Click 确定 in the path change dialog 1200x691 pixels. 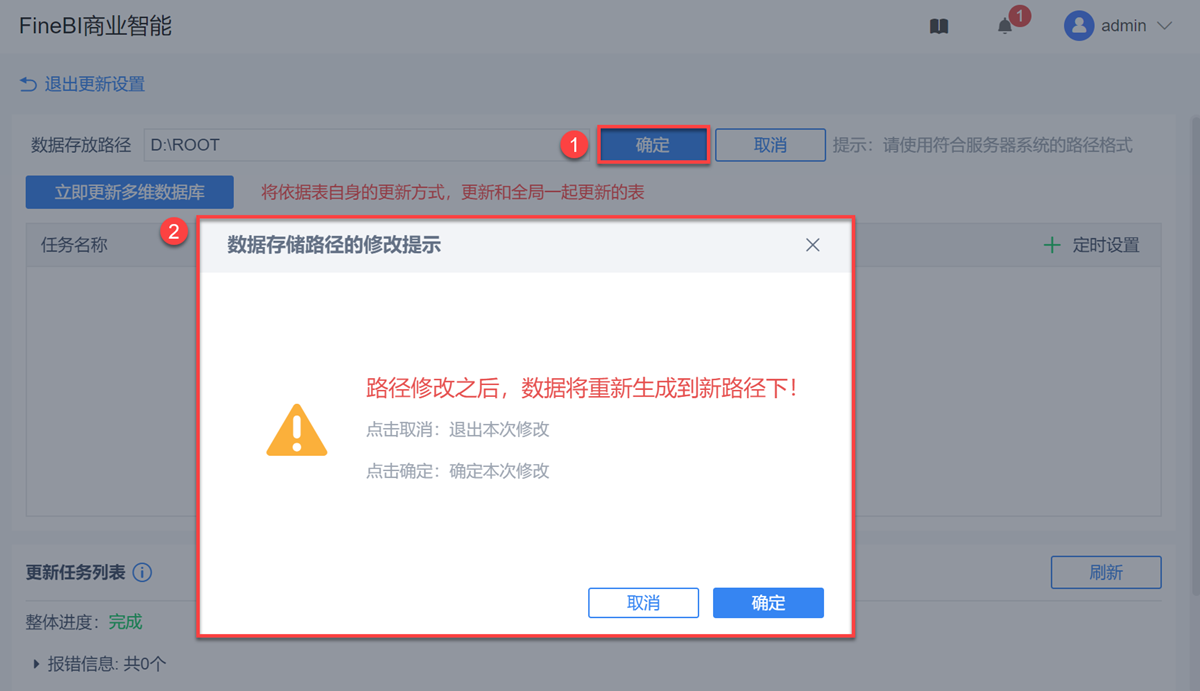coord(768,603)
